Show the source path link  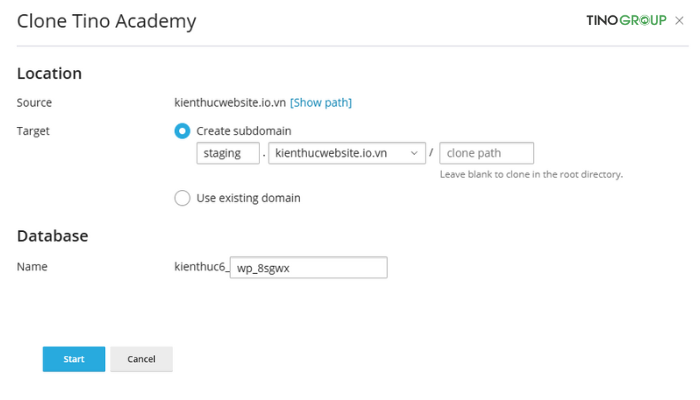[321, 103]
